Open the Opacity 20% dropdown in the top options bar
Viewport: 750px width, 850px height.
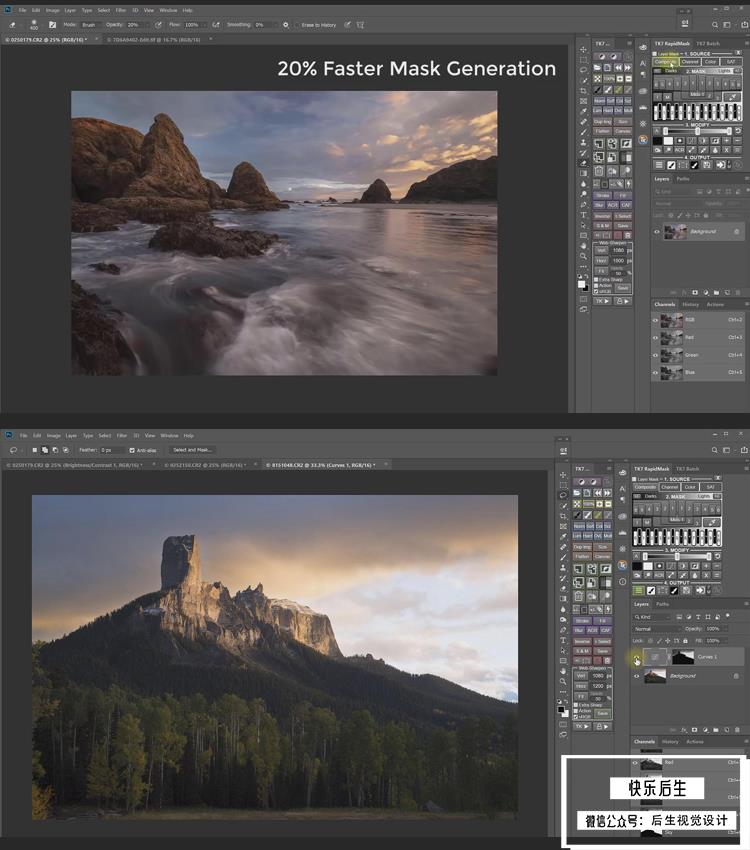tap(138, 25)
